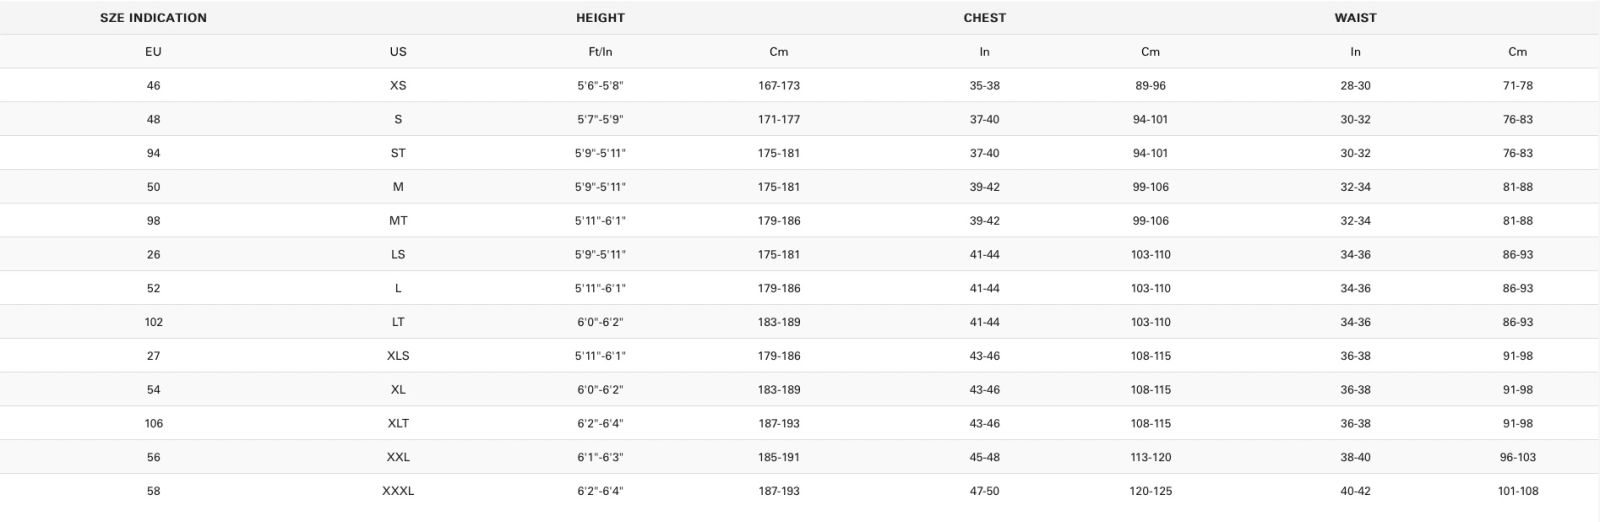This screenshot has height=522, width=1600.
Task: Click the US subheader cell
Action: click(x=398, y=52)
